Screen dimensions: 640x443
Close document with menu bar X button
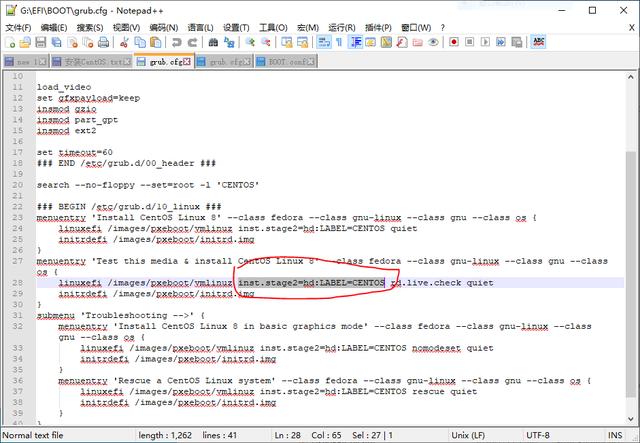[631, 28]
